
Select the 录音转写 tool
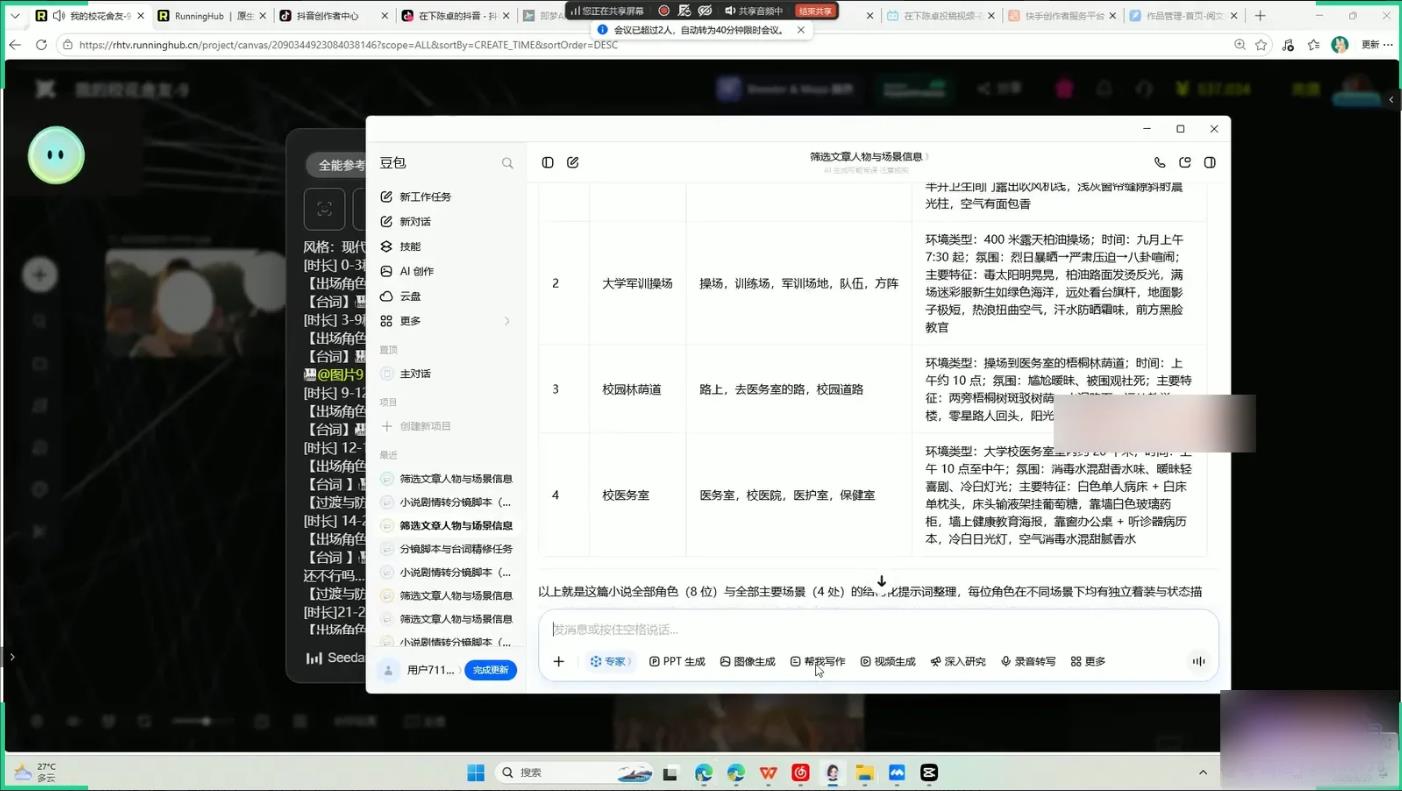(1028, 661)
